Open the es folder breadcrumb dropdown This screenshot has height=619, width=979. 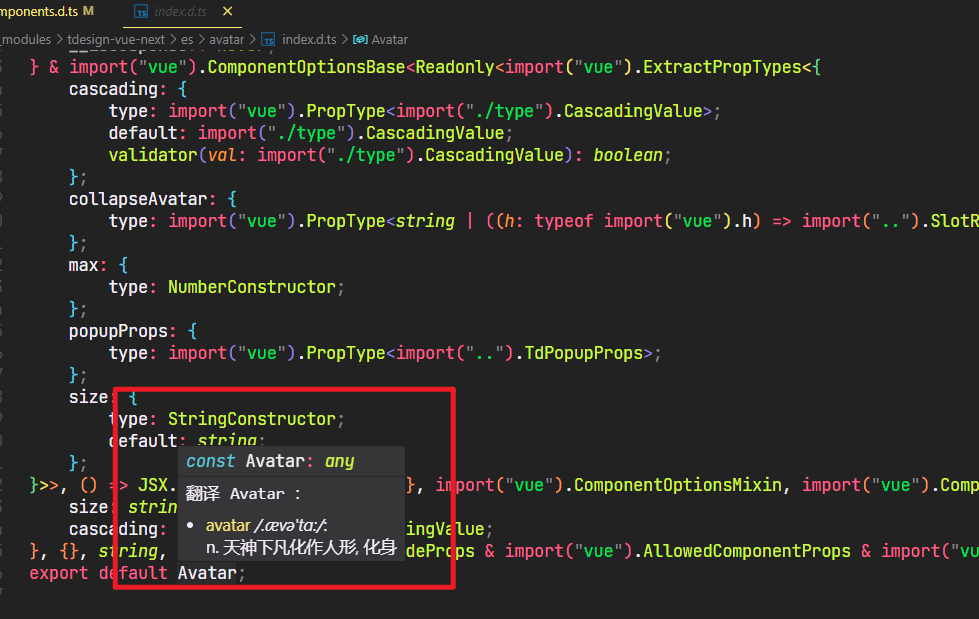186,39
